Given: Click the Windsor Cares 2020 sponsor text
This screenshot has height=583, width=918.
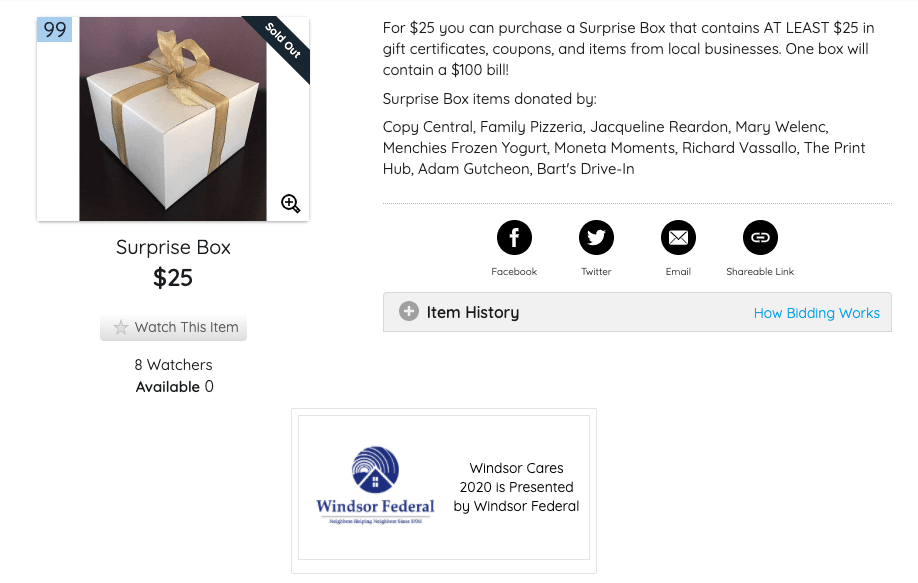Looking at the screenshot, I should click(516, 487).
